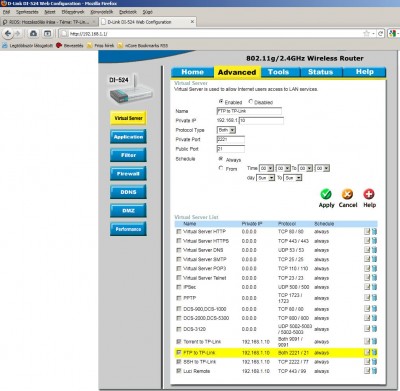400x391 pixels.
Task: Edit the SSH to TP-Link entry
Action: [367, 362]
